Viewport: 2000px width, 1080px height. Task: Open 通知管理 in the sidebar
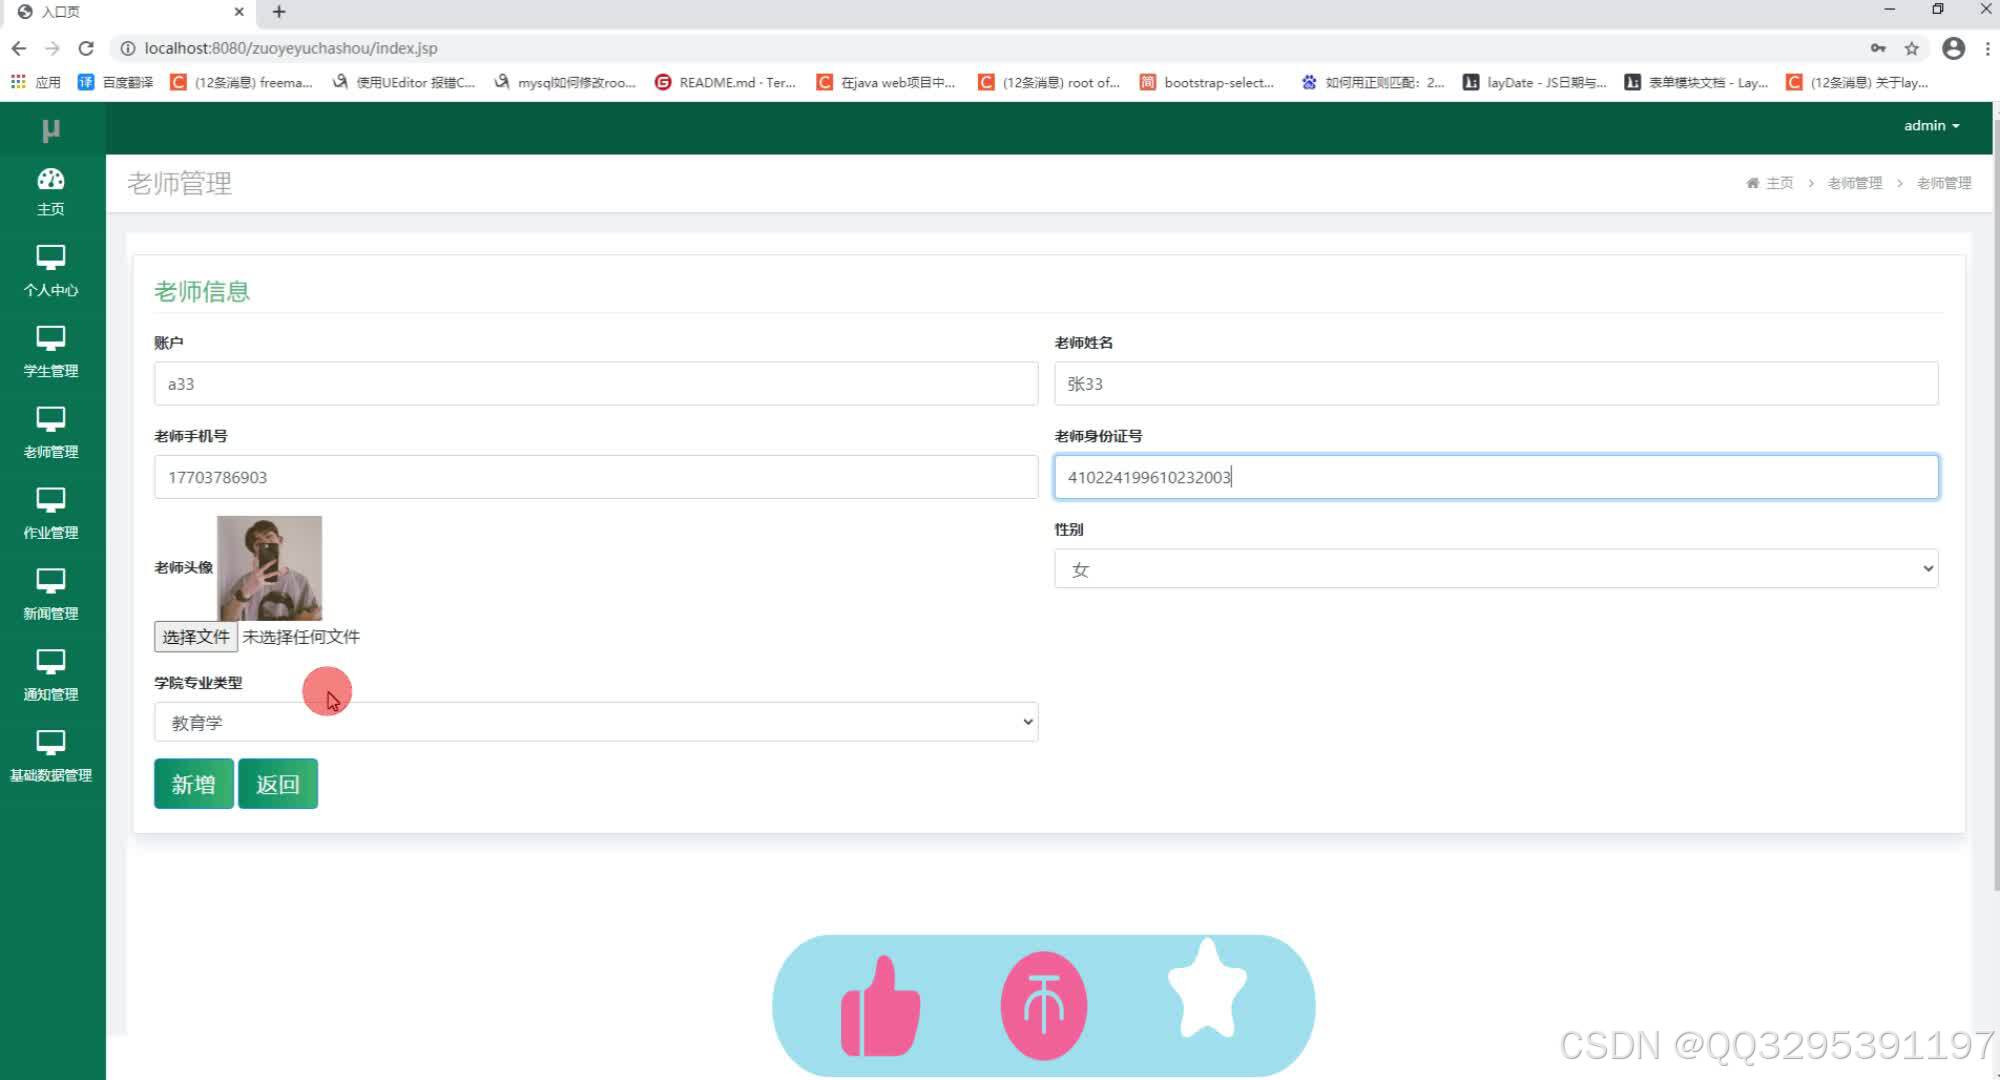[51, 676]
